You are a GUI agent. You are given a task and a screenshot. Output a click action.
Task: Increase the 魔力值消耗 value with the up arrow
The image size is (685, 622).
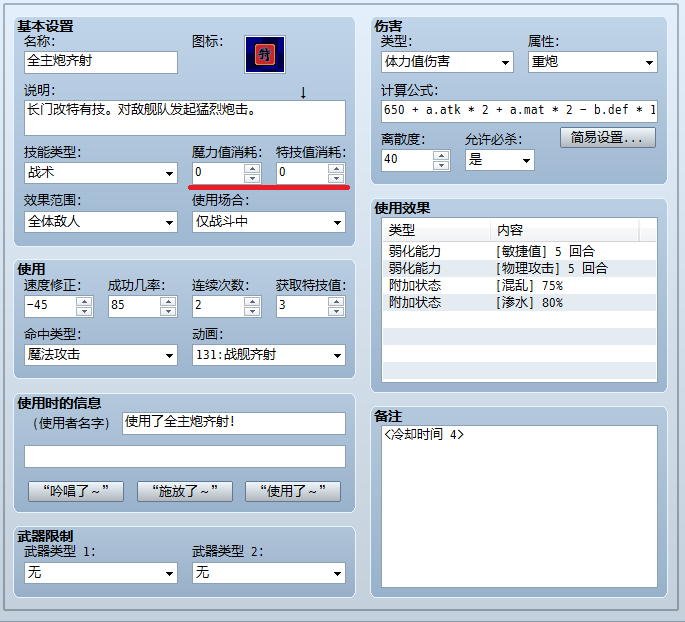(252, 168)
